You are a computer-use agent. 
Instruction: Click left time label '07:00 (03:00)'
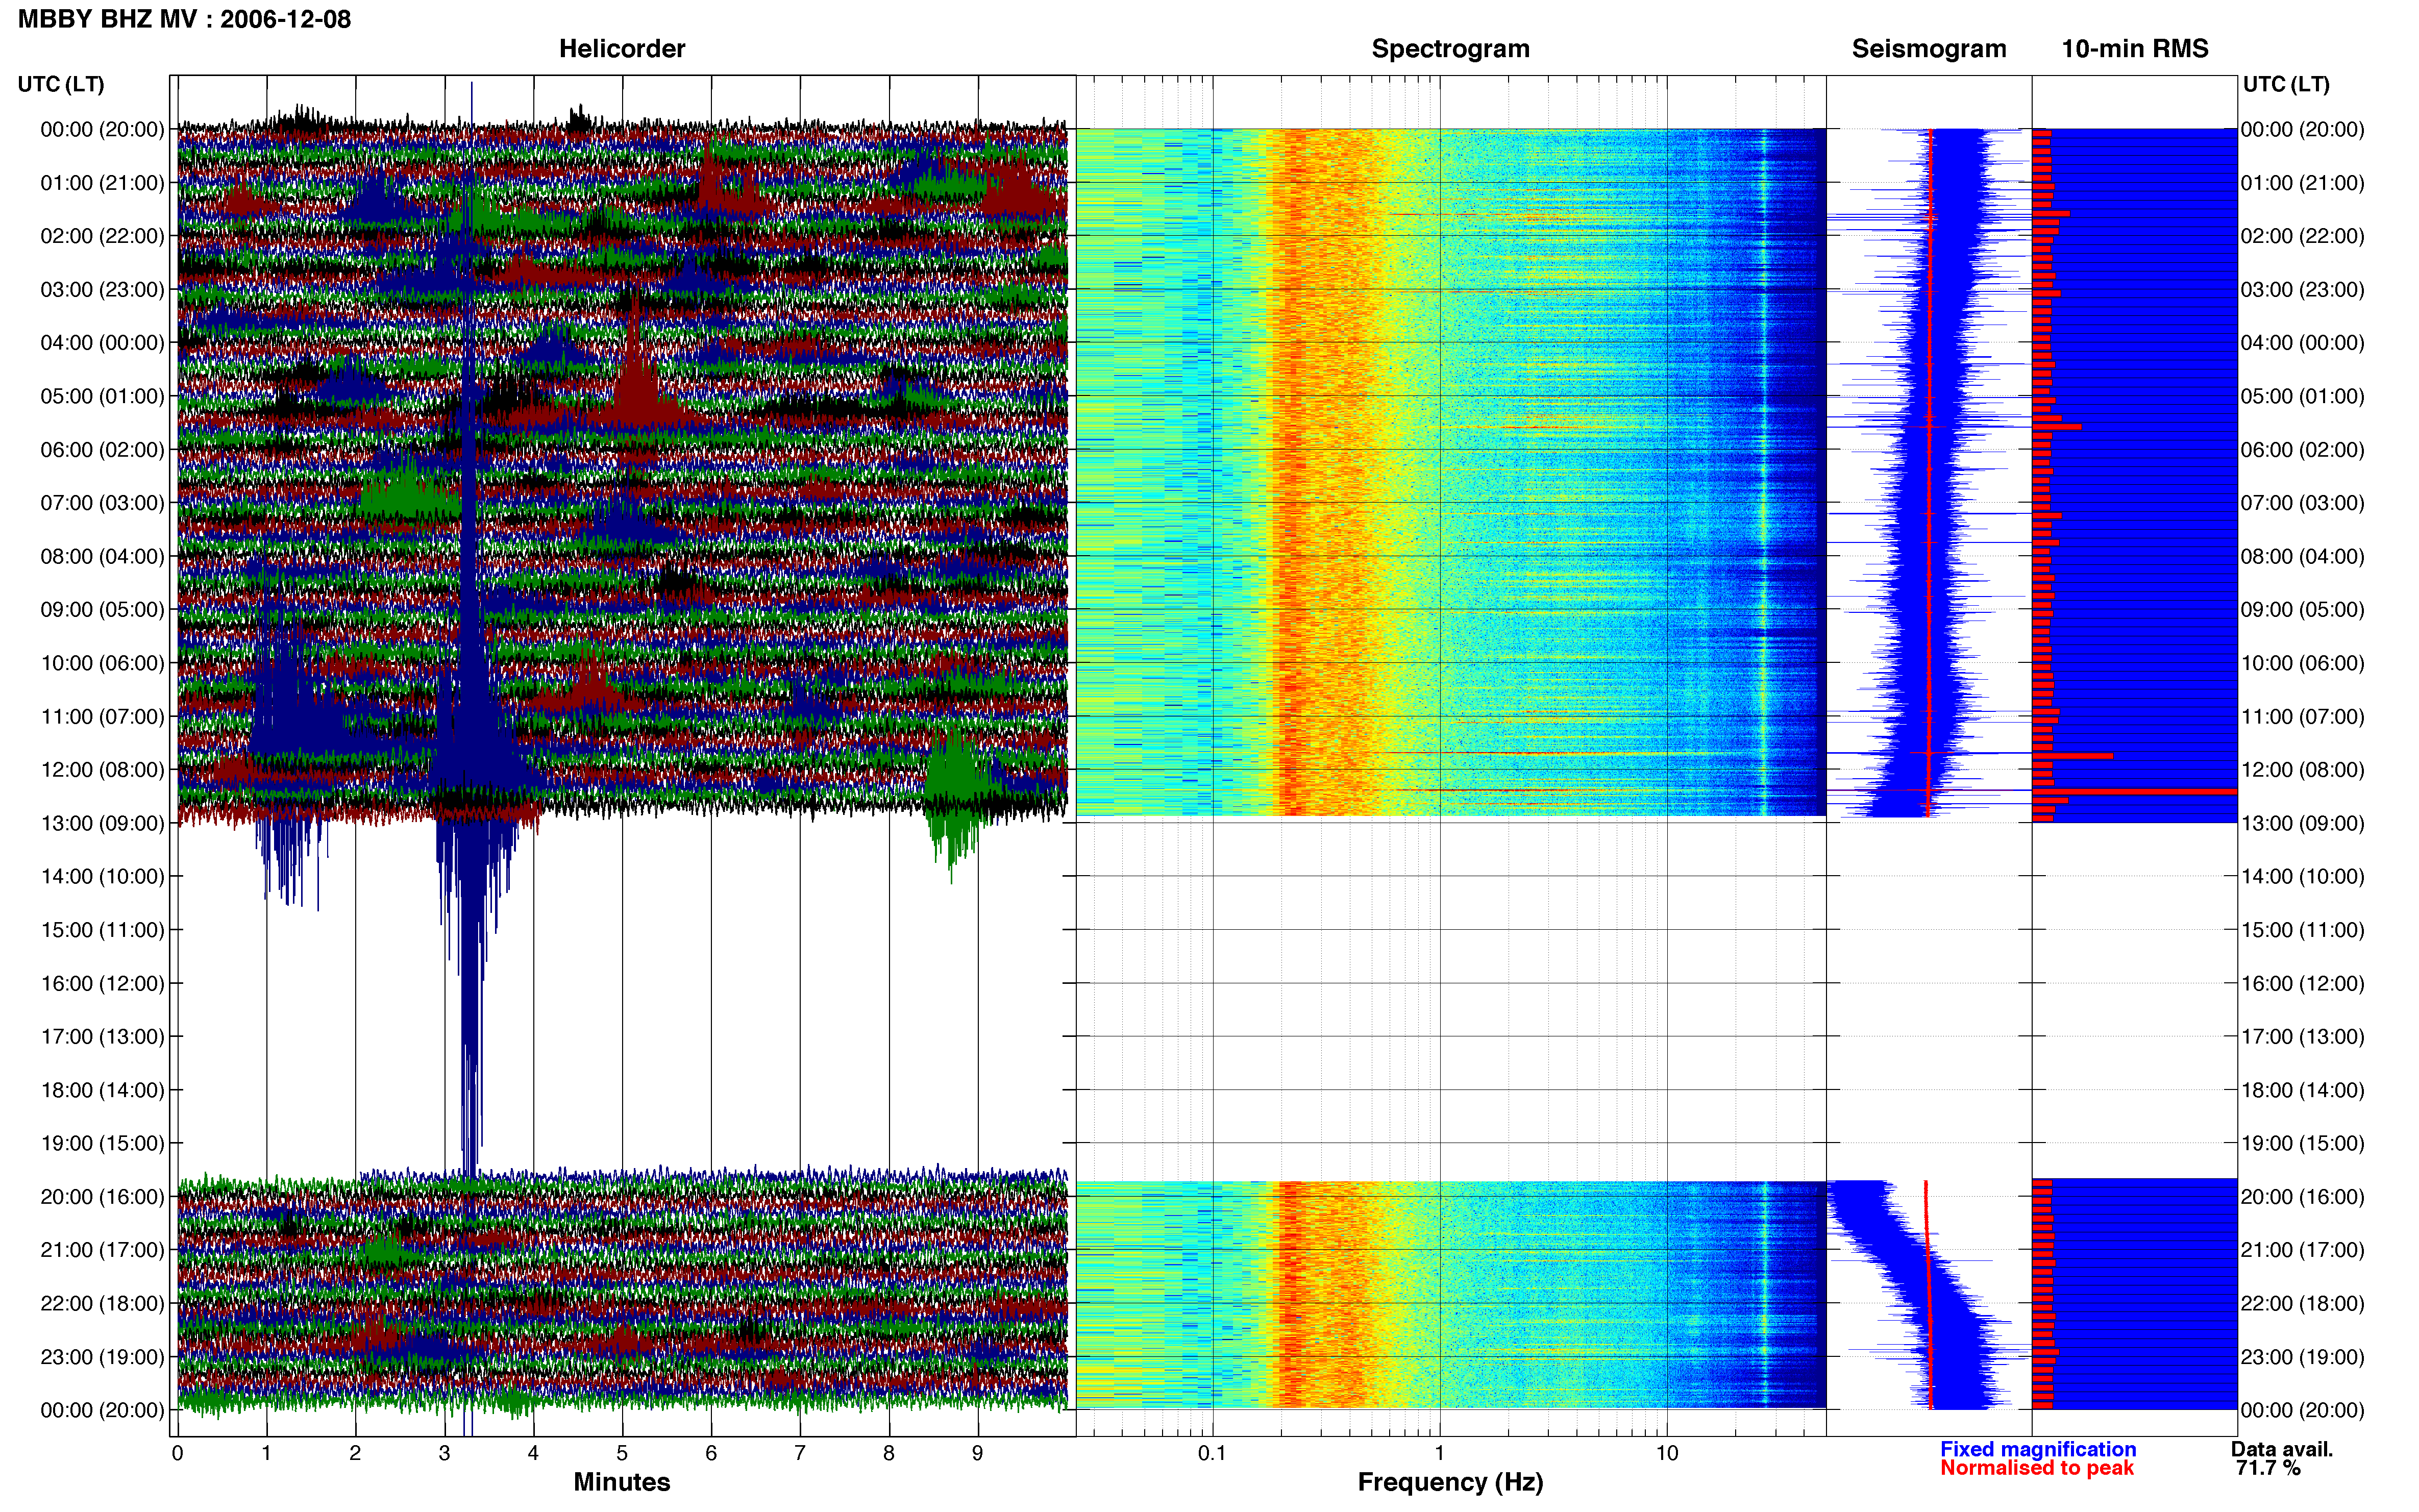pyautogui.click(x=102, y=503)
